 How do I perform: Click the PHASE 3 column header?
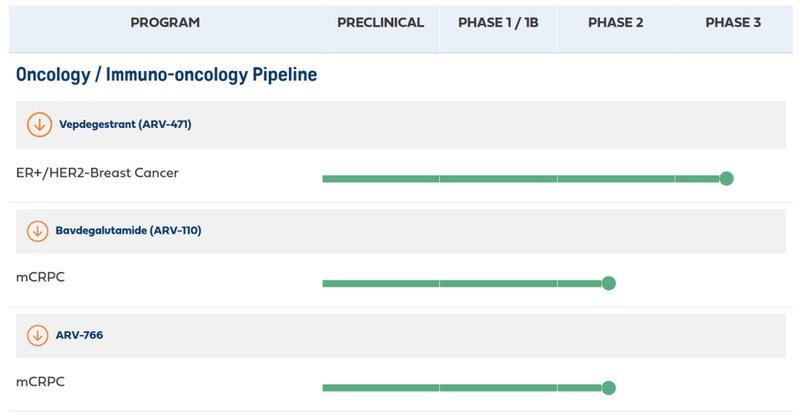tap(733, 23)
